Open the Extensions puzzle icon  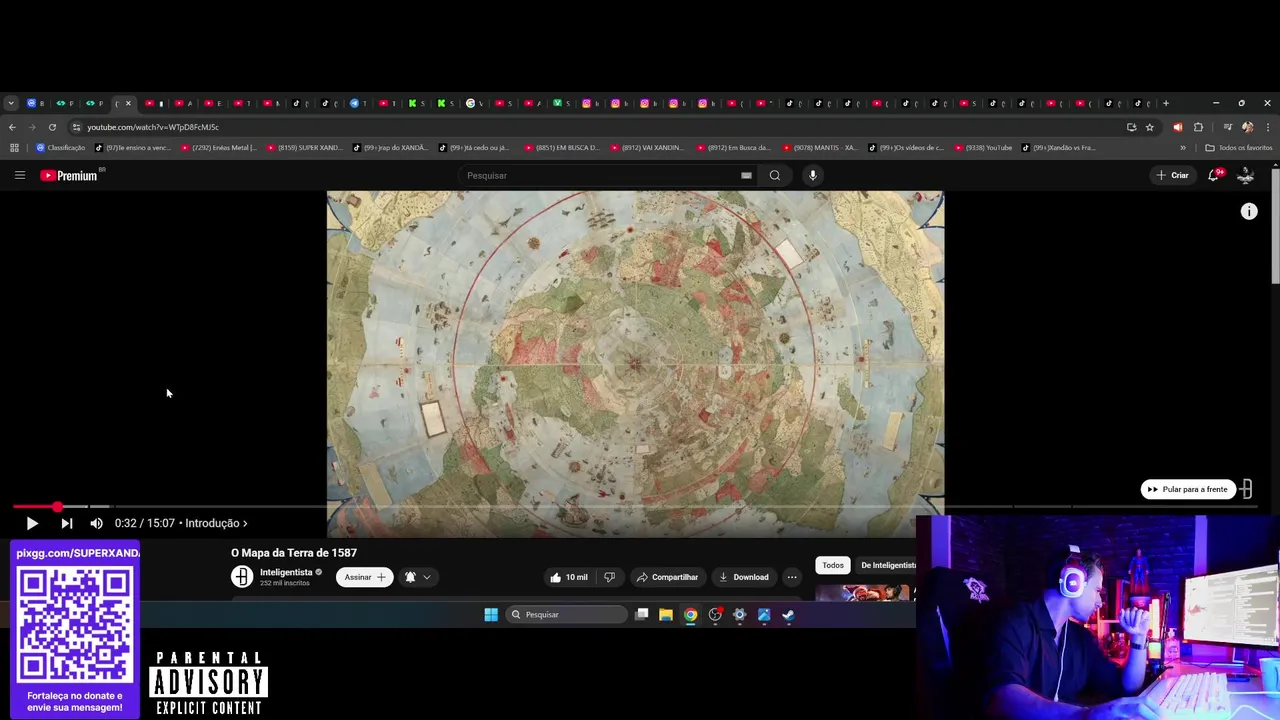[1198, 127]
